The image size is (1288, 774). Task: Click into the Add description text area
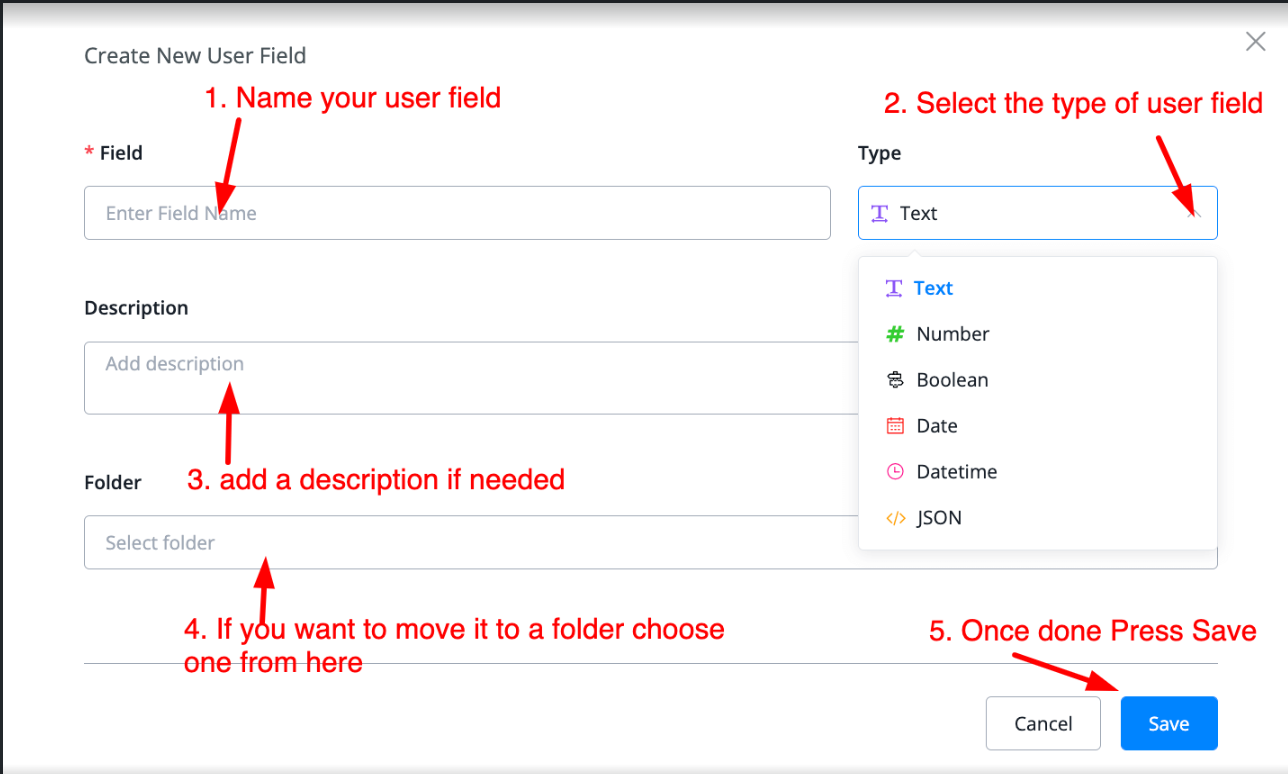[x=470, y=378]
